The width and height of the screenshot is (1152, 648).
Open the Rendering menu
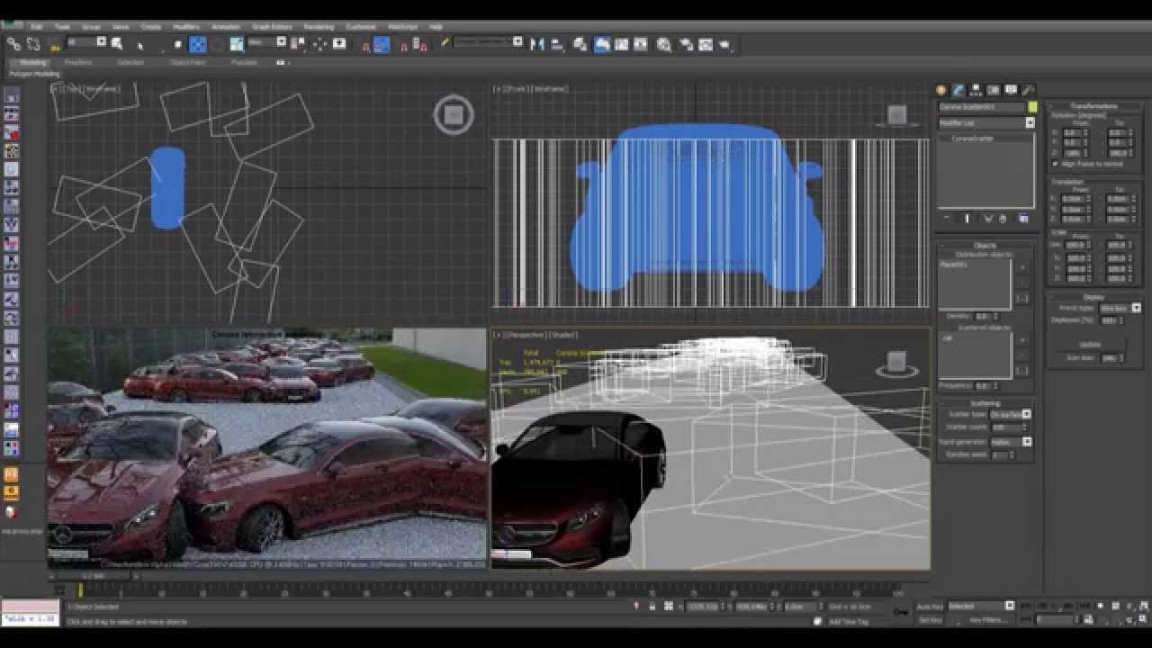318,27
